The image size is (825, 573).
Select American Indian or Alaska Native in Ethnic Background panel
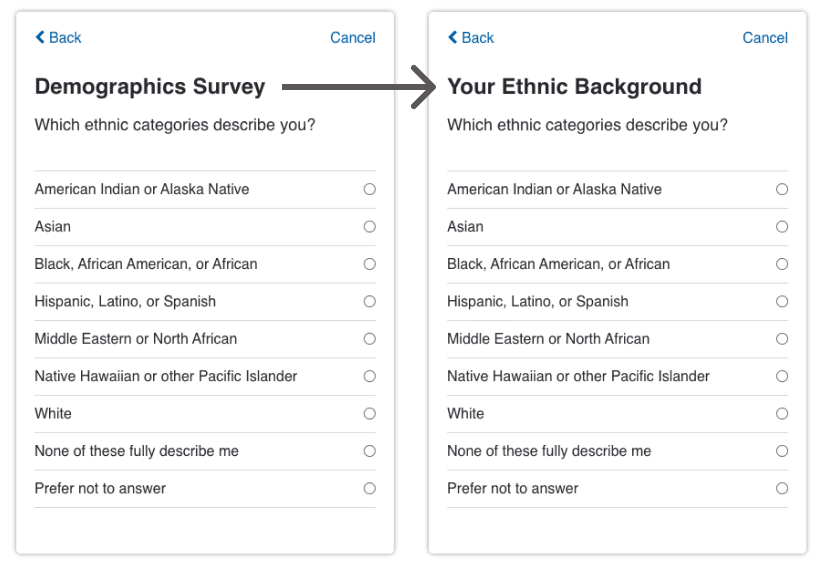point(782,189)
